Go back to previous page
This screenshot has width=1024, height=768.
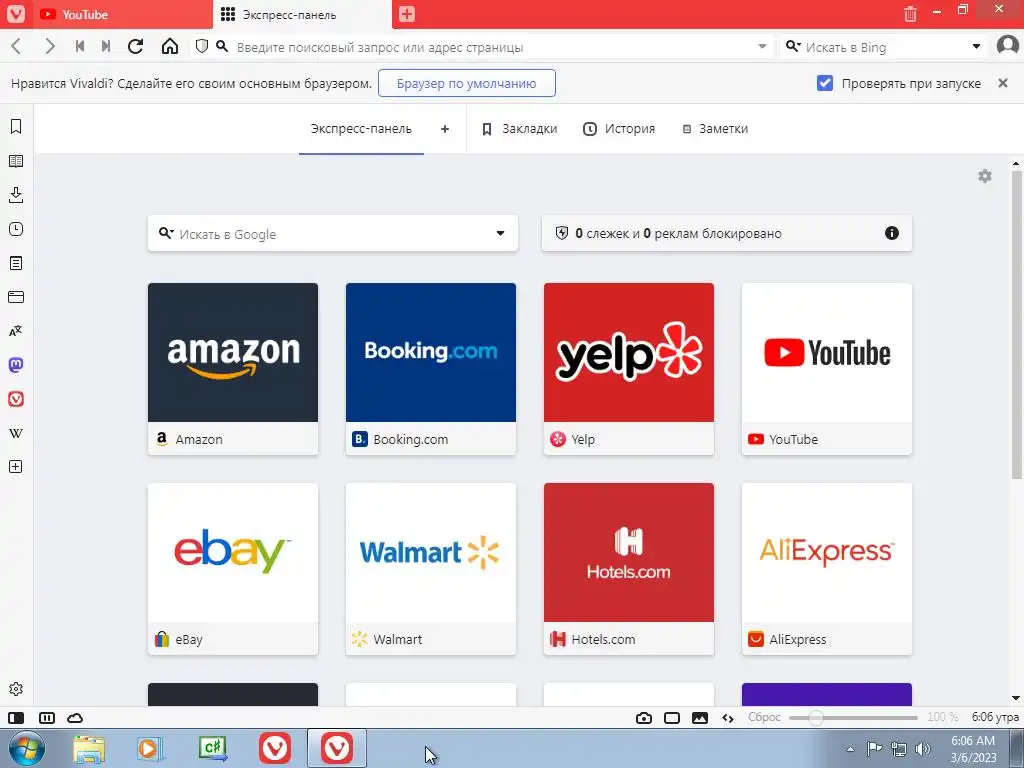(16, 46)
